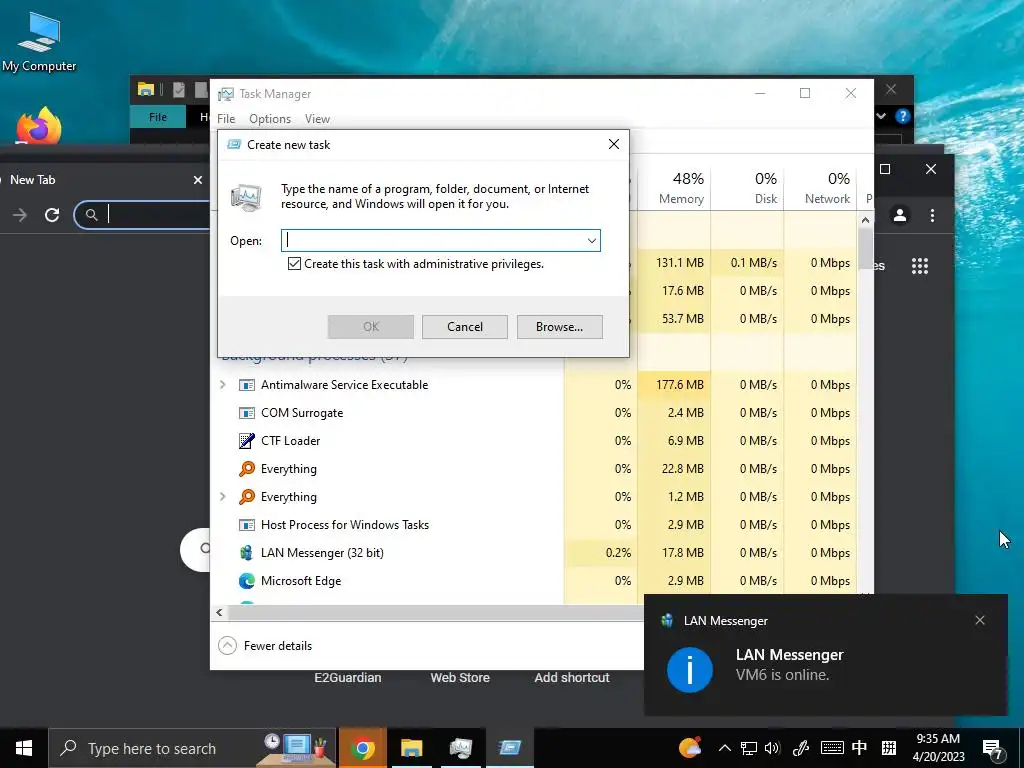Select the LAN Messenger (32 bit) process icon

pyautogui.click(x=247, y=552)
